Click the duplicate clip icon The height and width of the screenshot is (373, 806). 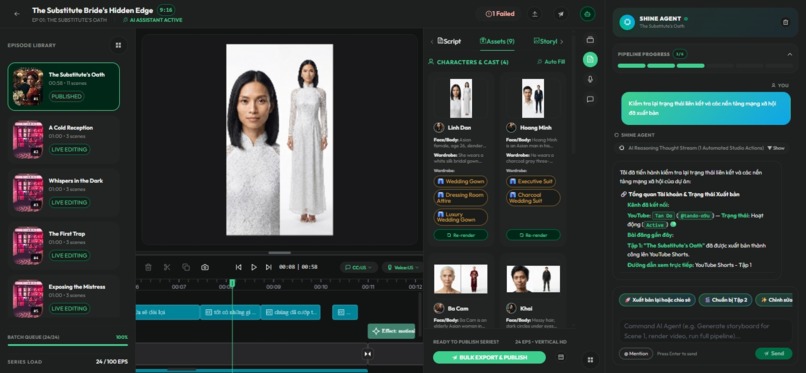pyautogui.click(x=186, y=267)
